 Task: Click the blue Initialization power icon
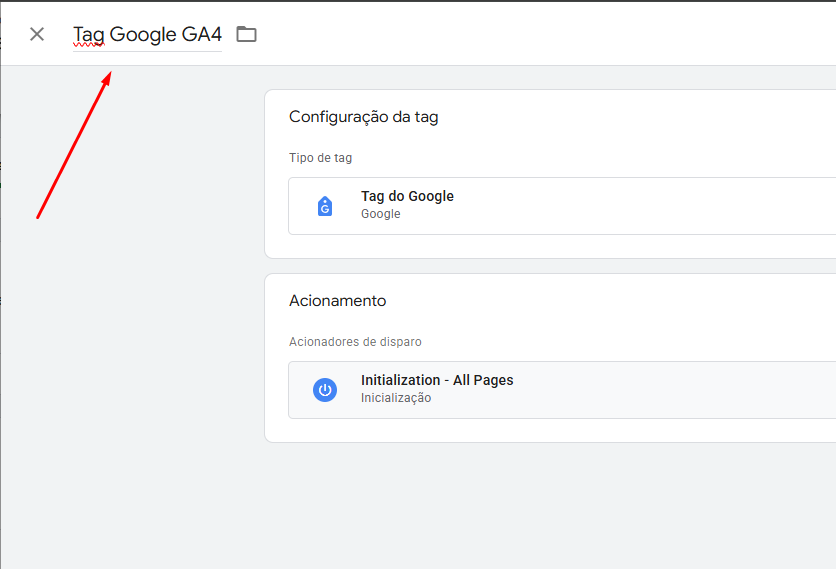point(325,390)
